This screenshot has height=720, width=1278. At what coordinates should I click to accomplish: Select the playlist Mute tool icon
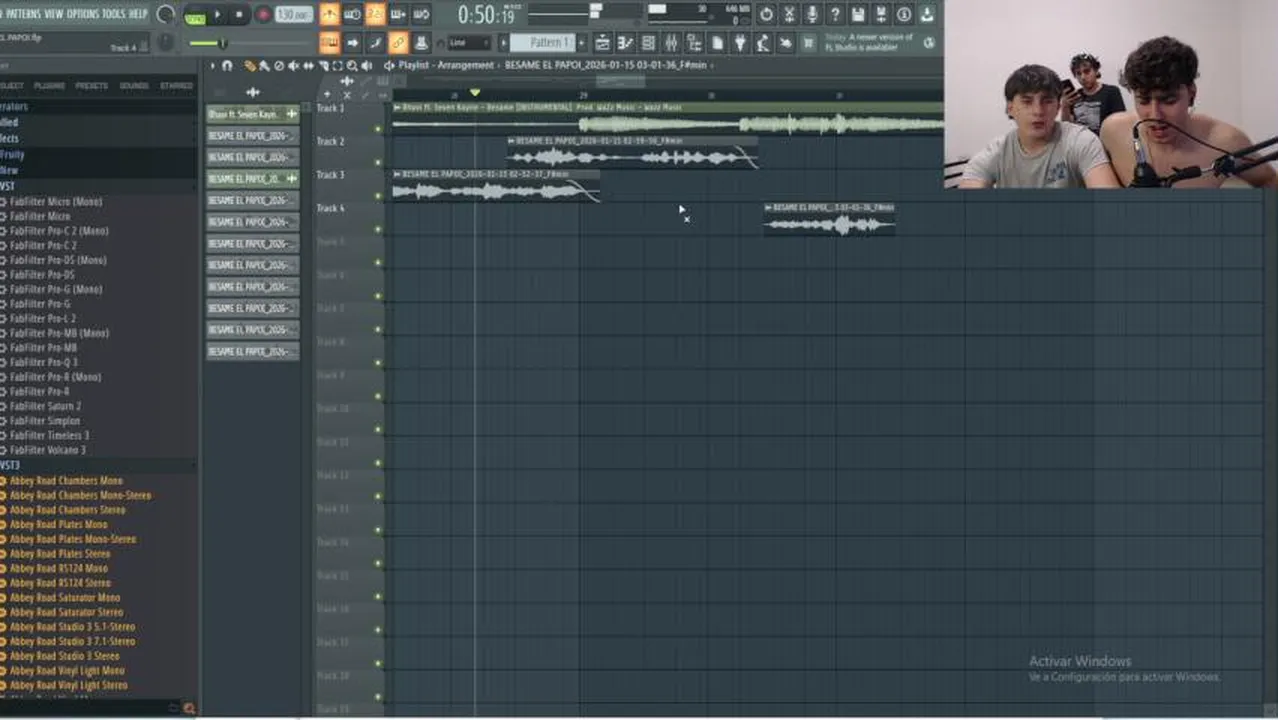[x=293, y=65]
